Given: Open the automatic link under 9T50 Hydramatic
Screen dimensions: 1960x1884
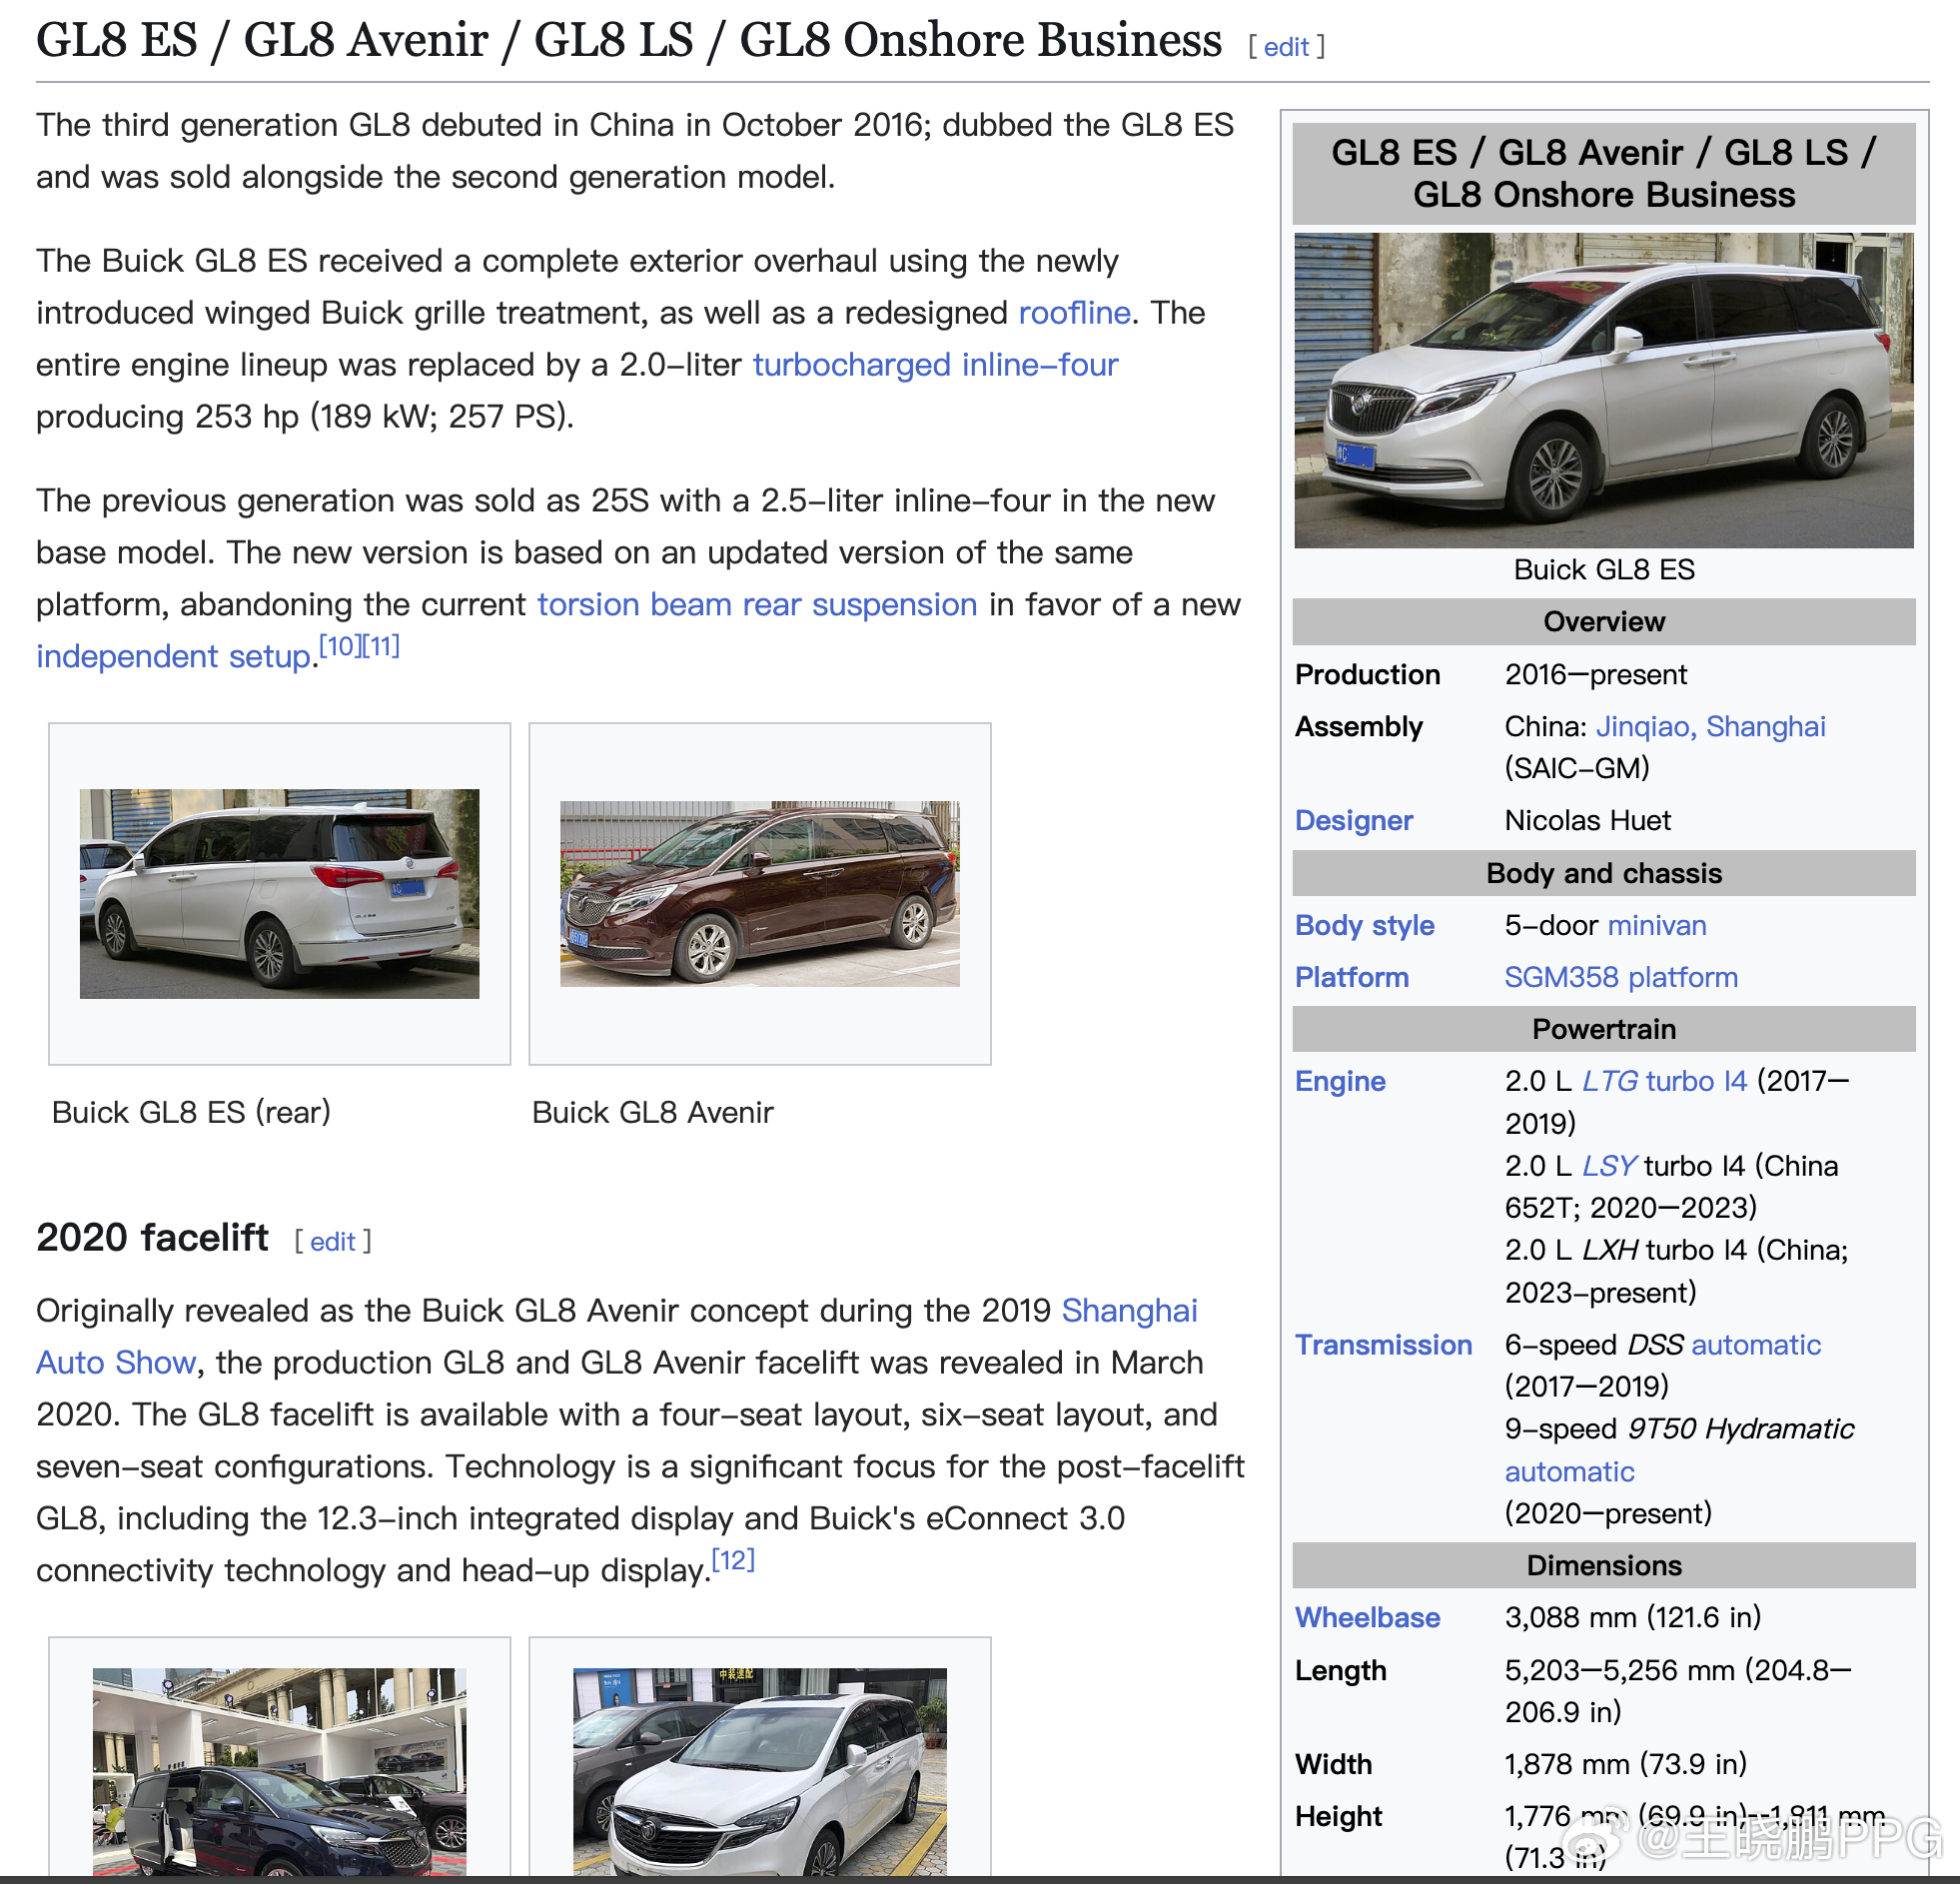Looking at the screenshot, I should pyautogui.click(x=1569, y=1473).
